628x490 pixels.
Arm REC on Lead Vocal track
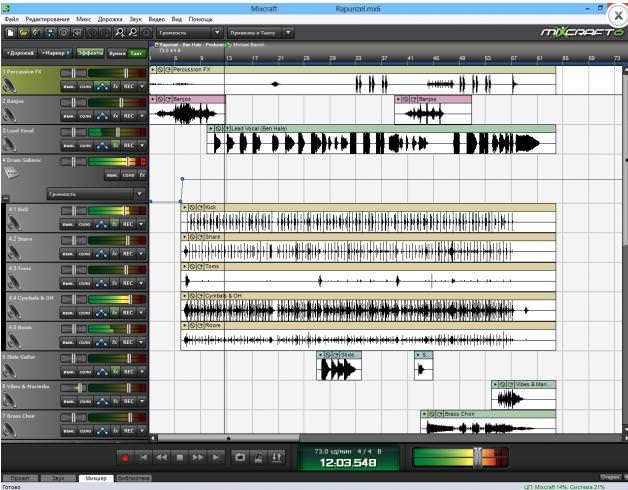(129, 145)
